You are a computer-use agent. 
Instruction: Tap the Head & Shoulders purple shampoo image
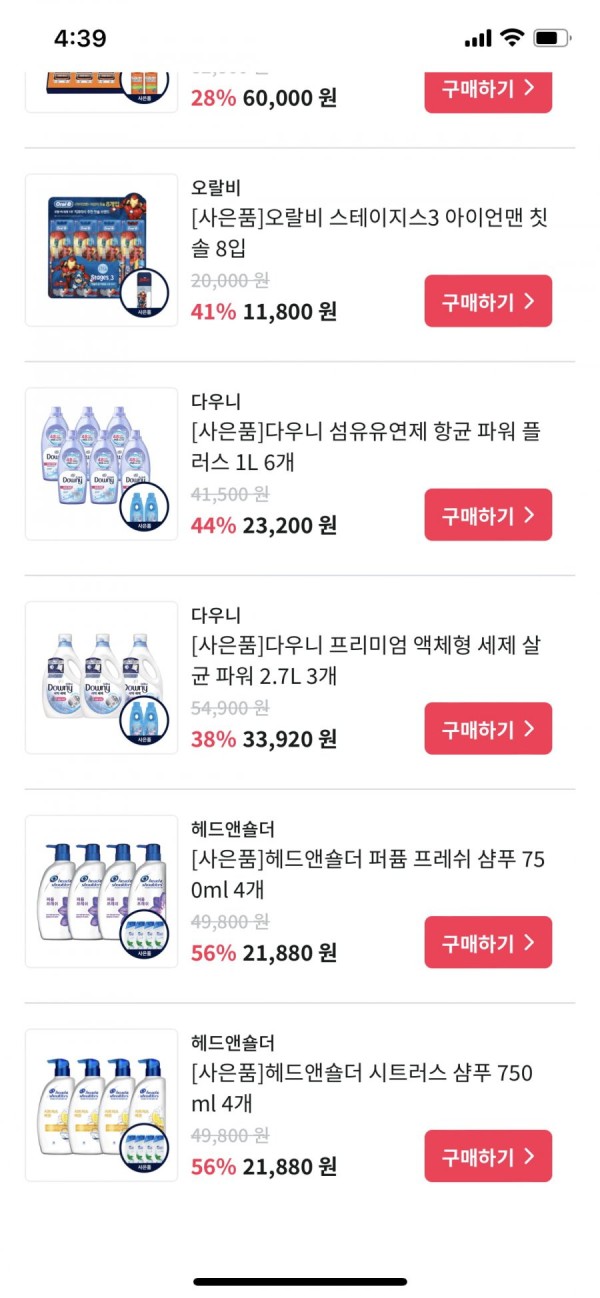click(x=101, y=892)
